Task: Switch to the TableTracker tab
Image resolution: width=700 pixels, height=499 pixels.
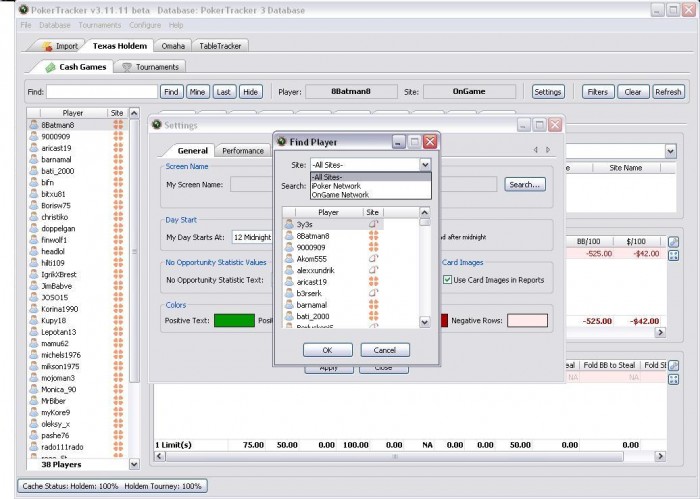Action: point(220,46)
